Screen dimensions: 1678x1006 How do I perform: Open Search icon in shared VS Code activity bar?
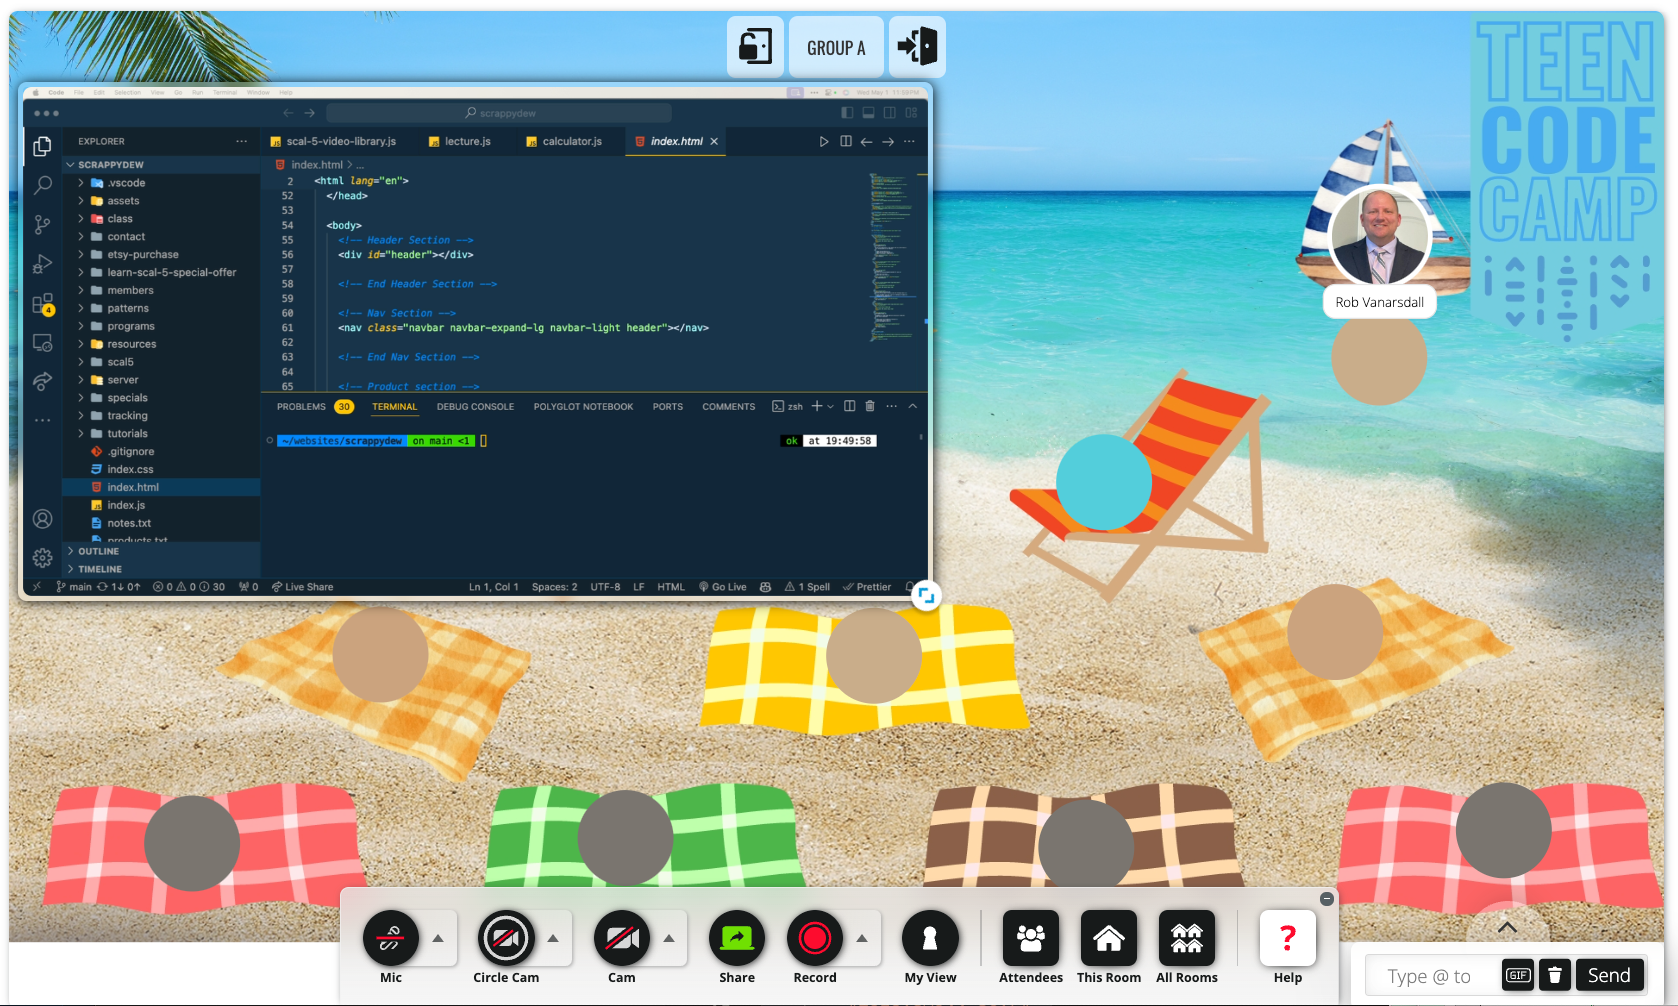(42, 186)
